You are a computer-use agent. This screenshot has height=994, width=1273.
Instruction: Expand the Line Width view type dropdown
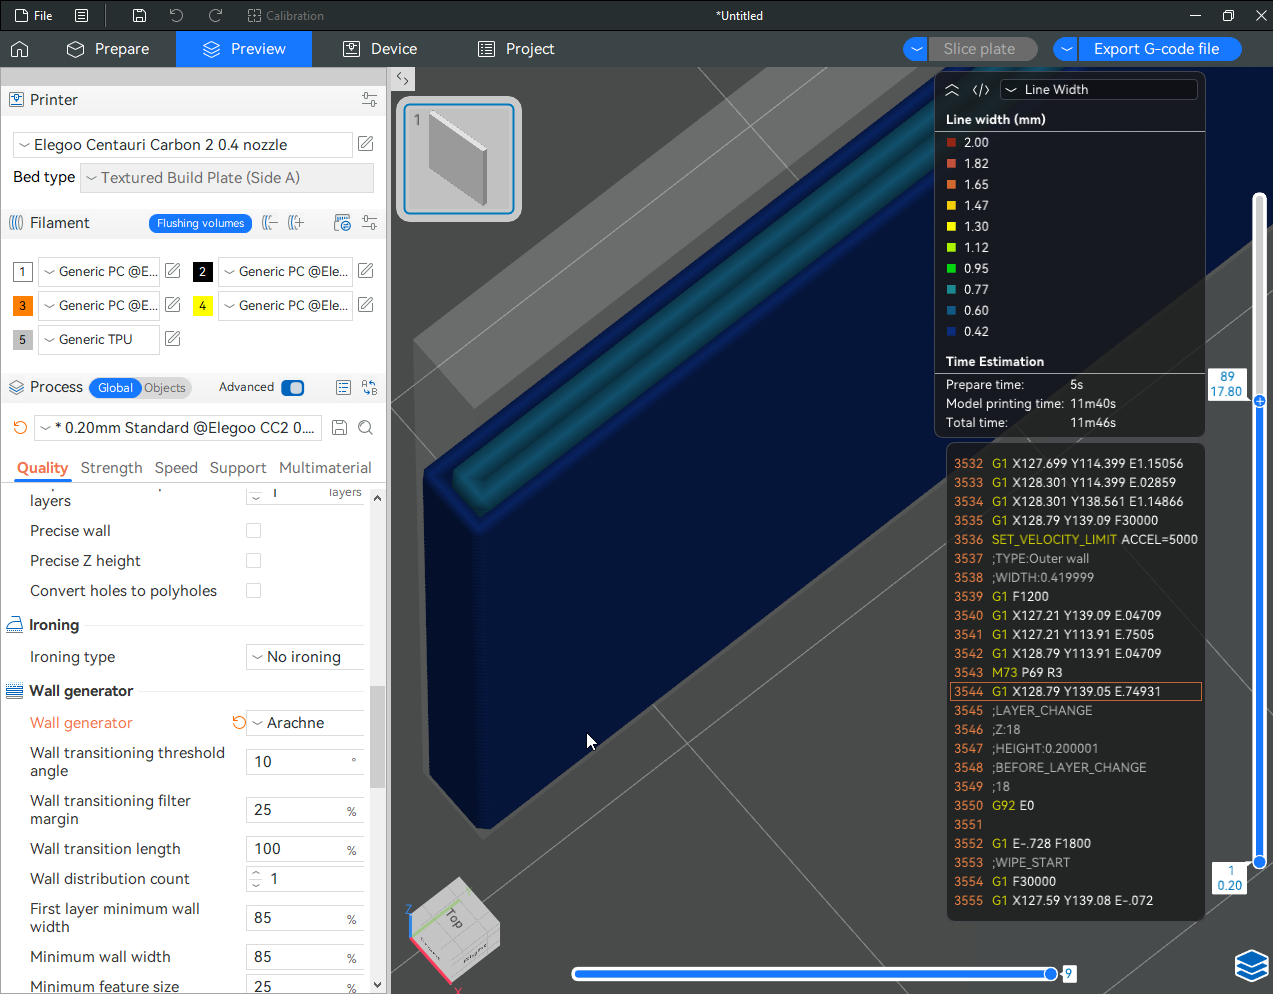pos(1098,90)
